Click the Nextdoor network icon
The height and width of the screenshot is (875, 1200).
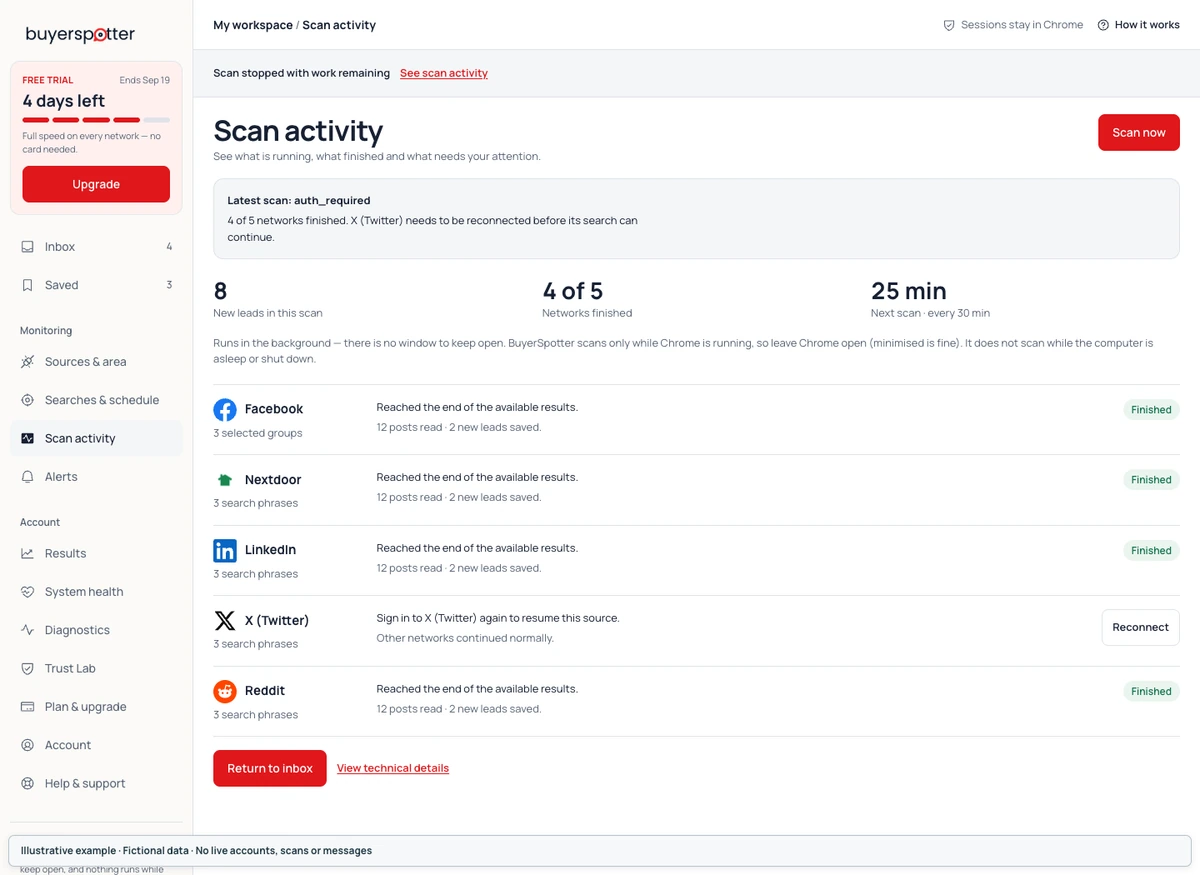[x=225, y=480]
